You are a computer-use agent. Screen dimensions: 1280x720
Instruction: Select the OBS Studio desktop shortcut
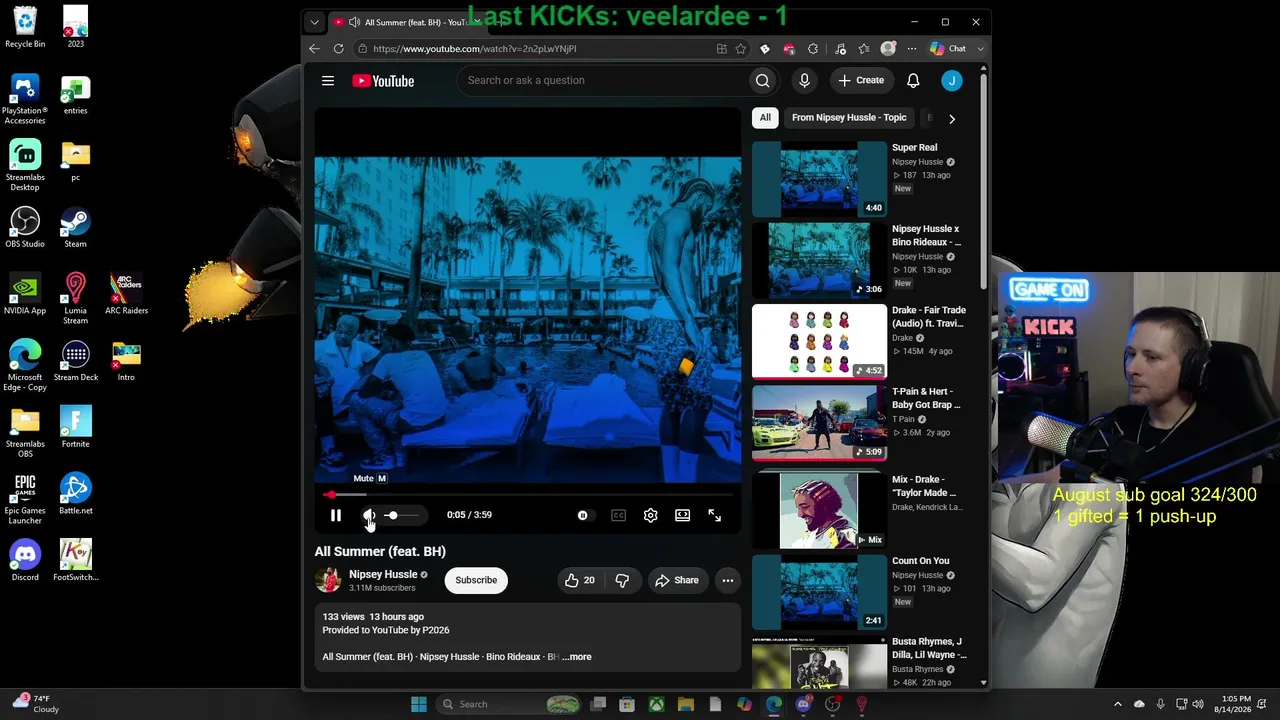pyautogui.click(x=25, y=227)
